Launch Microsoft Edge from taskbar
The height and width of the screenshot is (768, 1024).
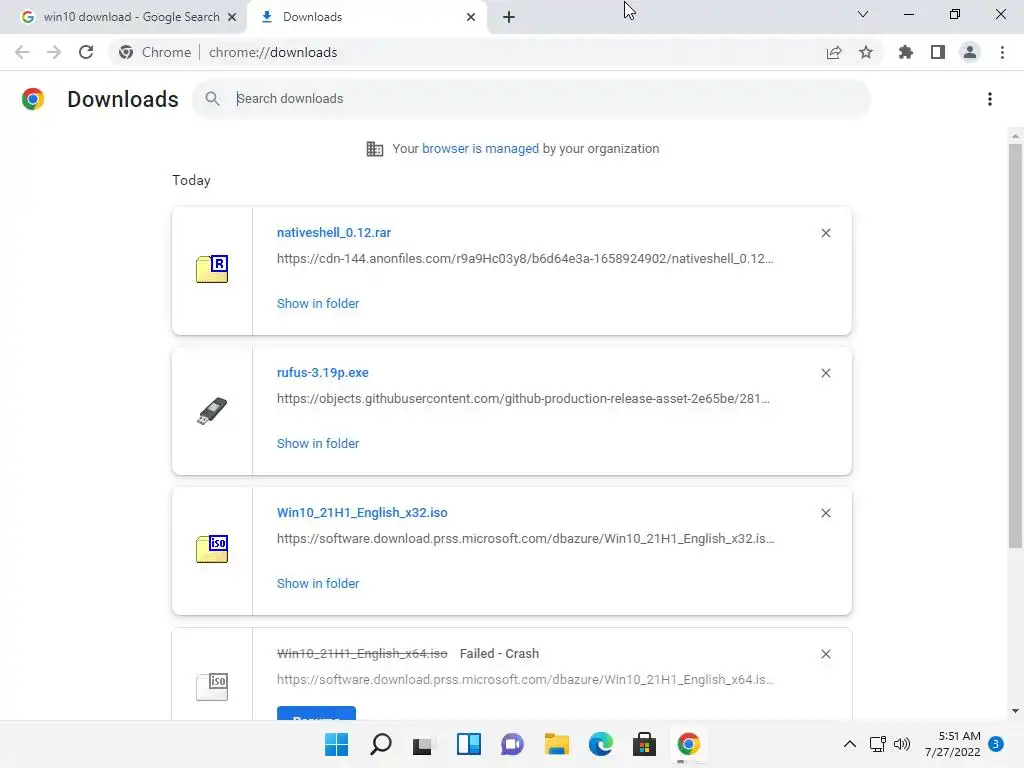click(601, 744)
